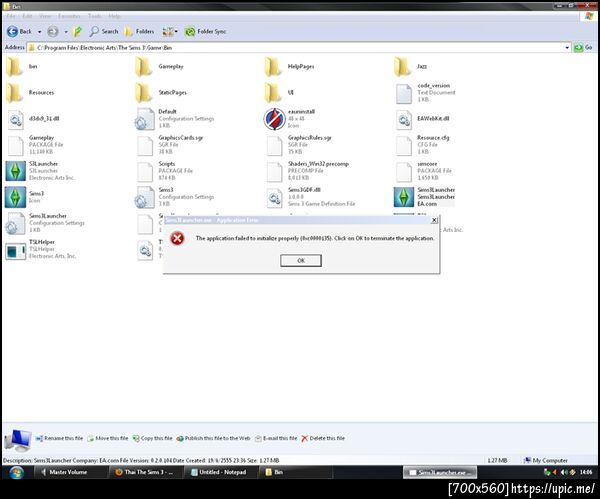Select the Sims3GDF.dll file

pyautogui.click(x=311, y=197)
